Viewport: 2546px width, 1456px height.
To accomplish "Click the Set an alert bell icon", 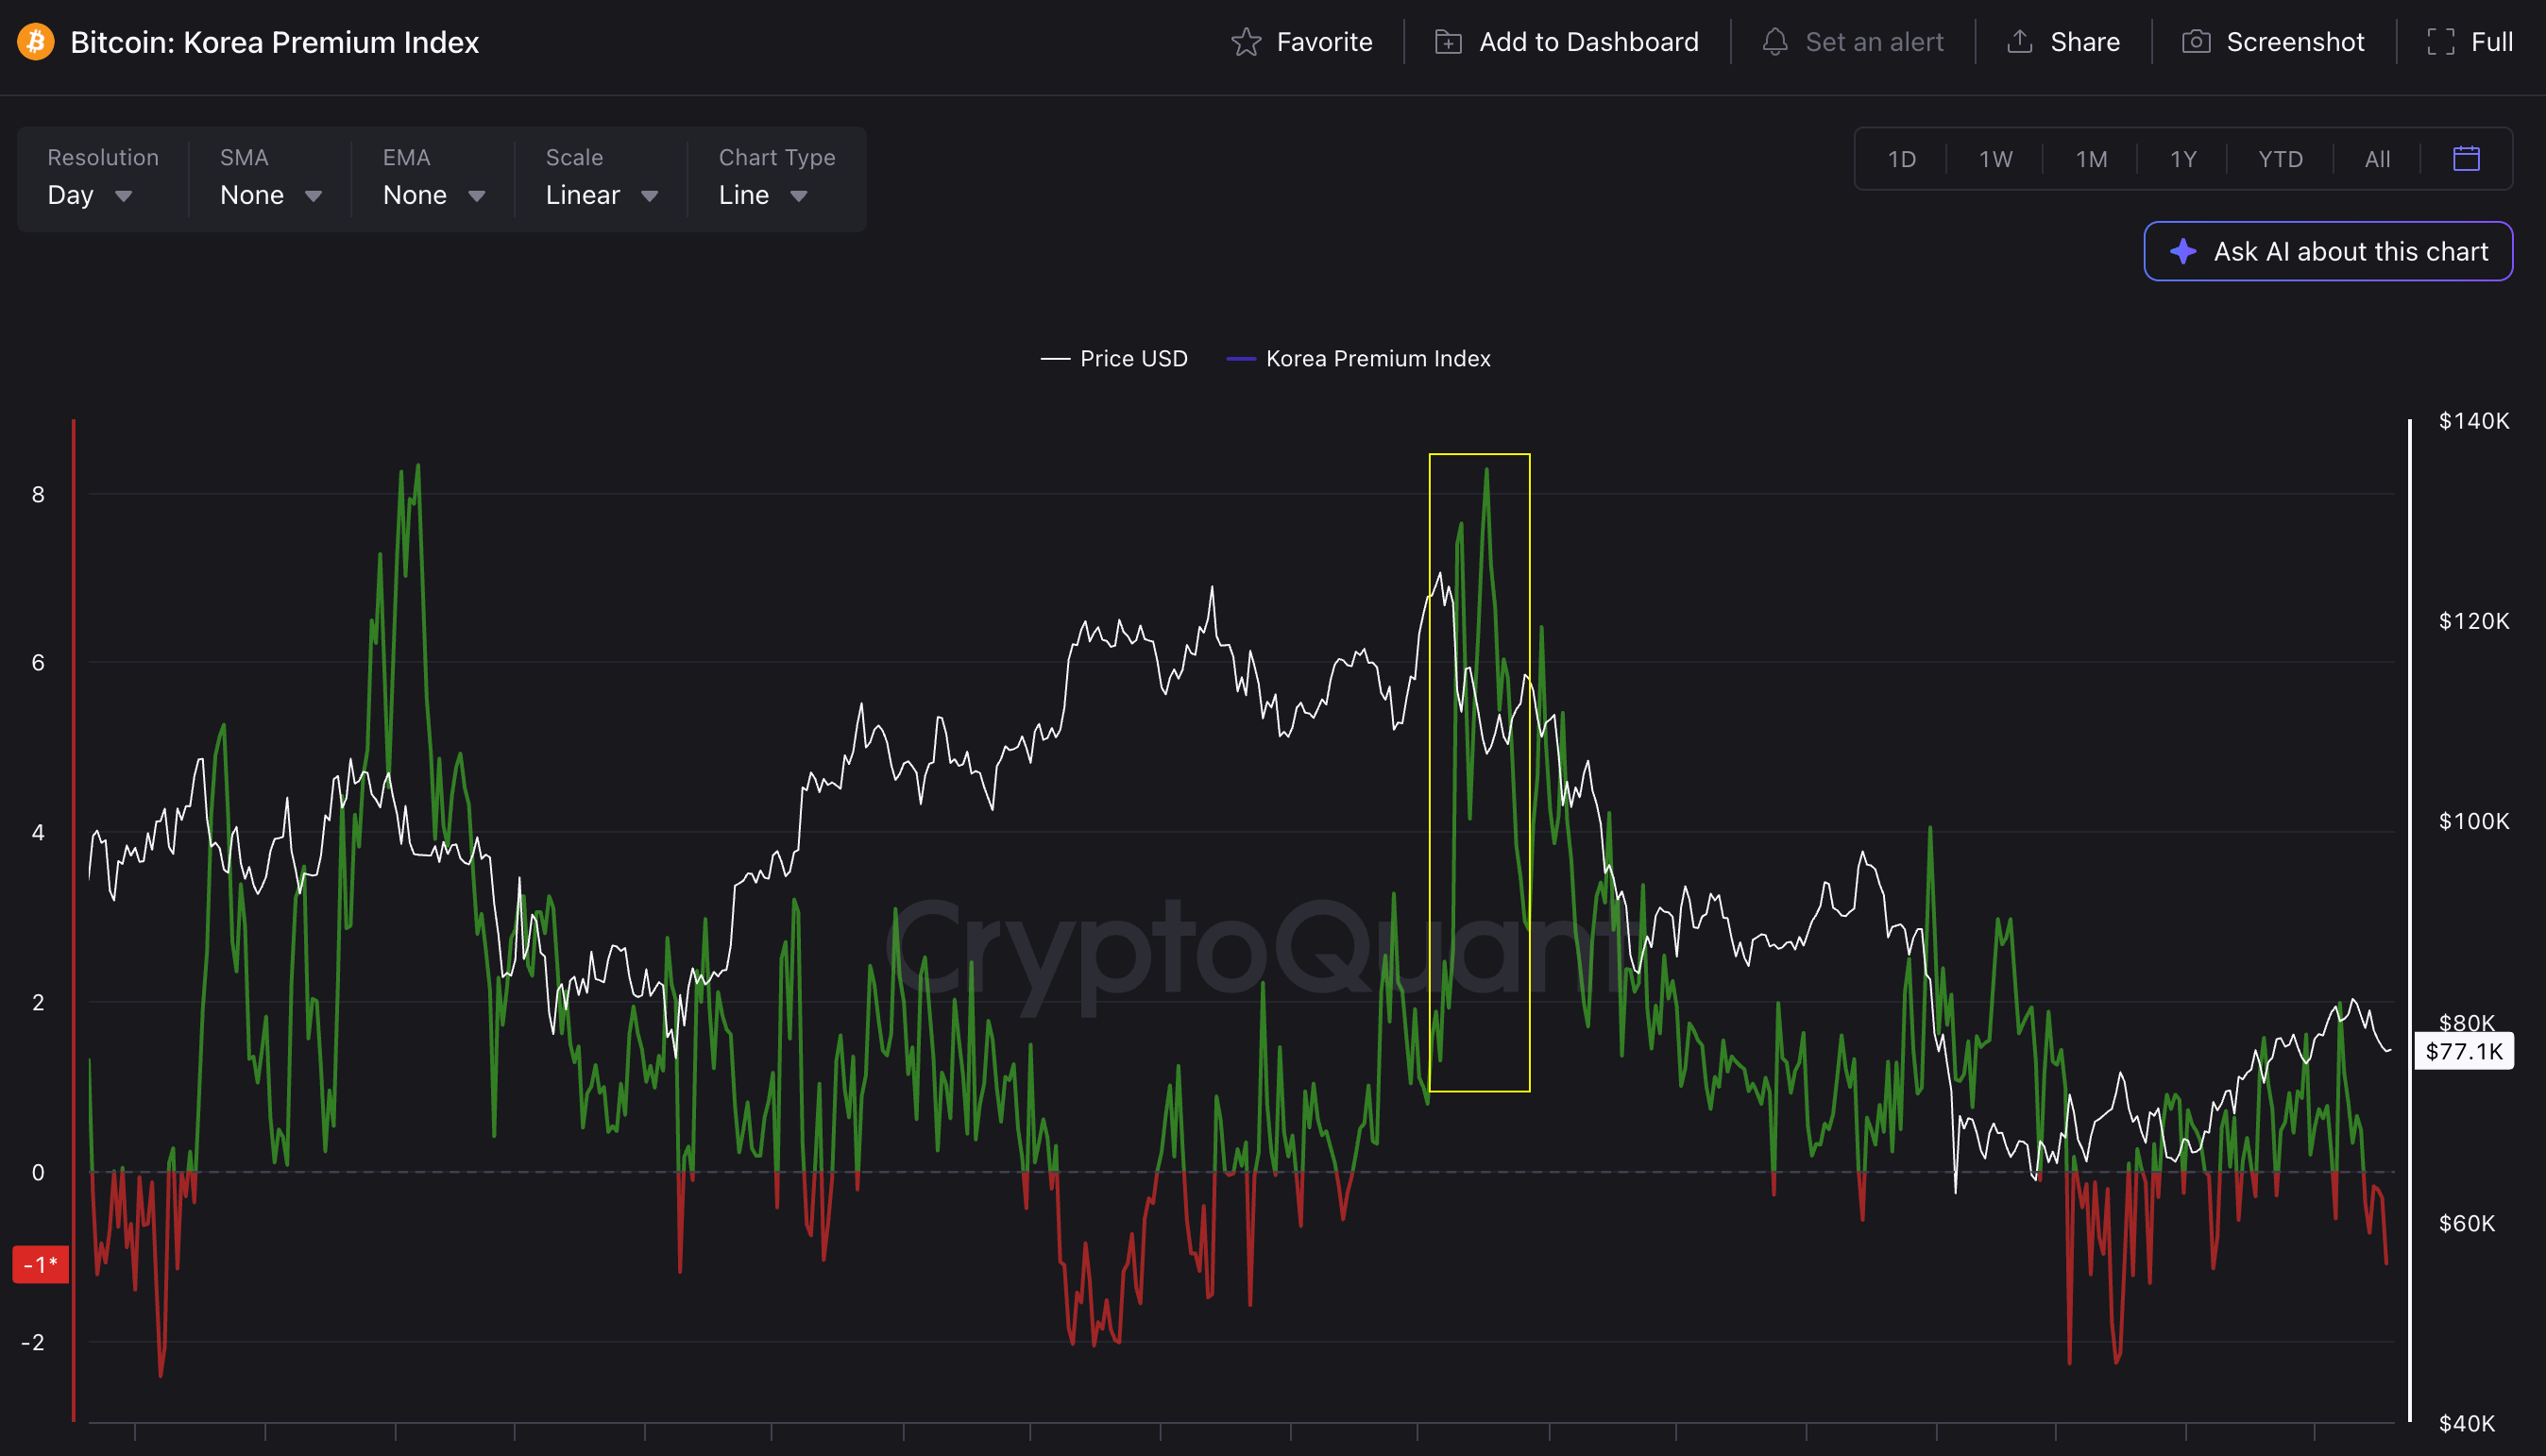I will pyautogui.click(x=1775, y=42).
